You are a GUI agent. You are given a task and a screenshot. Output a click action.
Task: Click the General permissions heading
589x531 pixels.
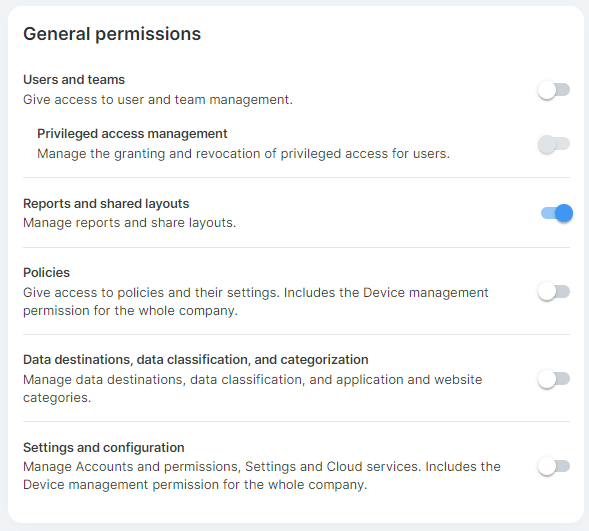[x=112, y=34]
